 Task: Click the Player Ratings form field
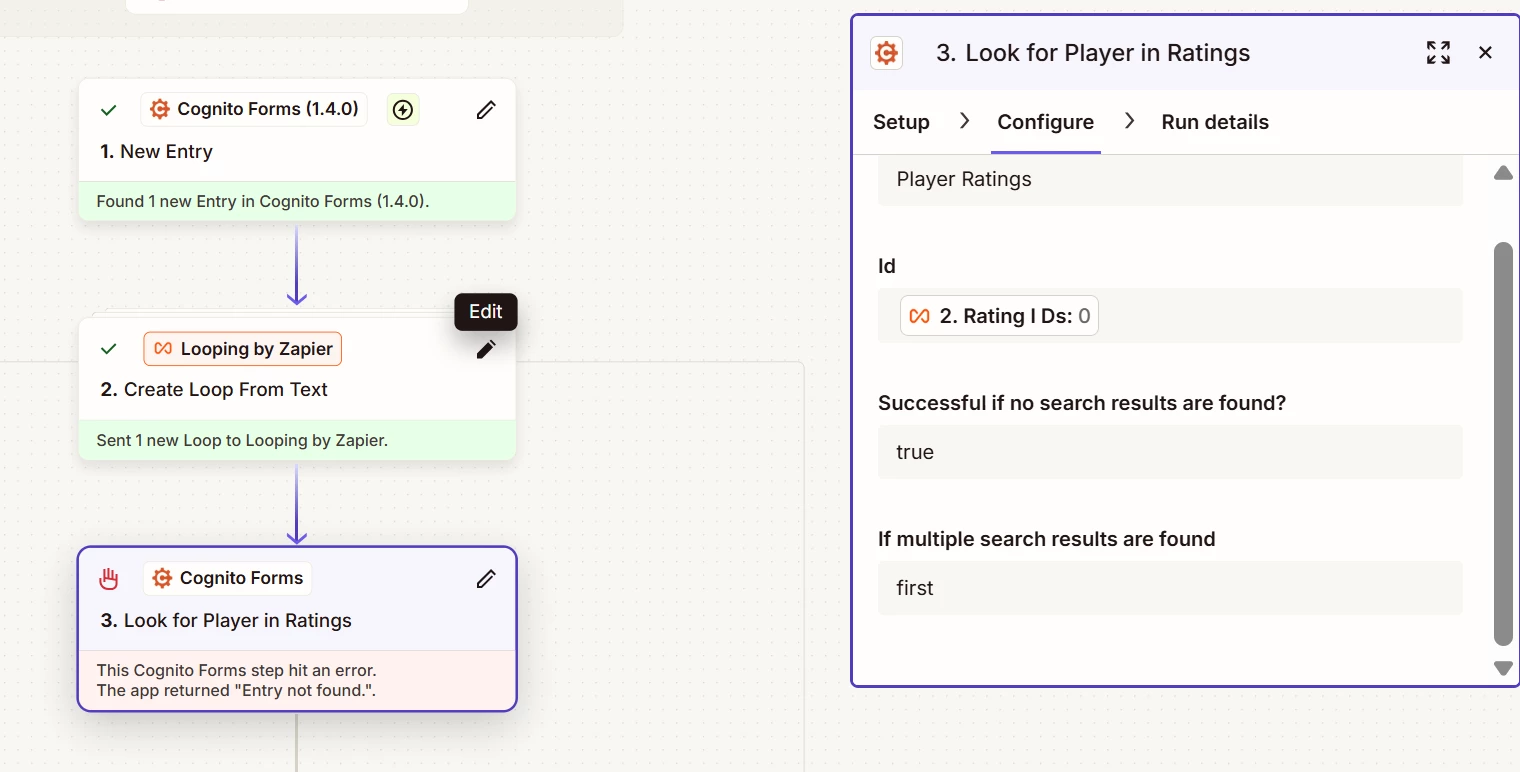click(1170, 180)
